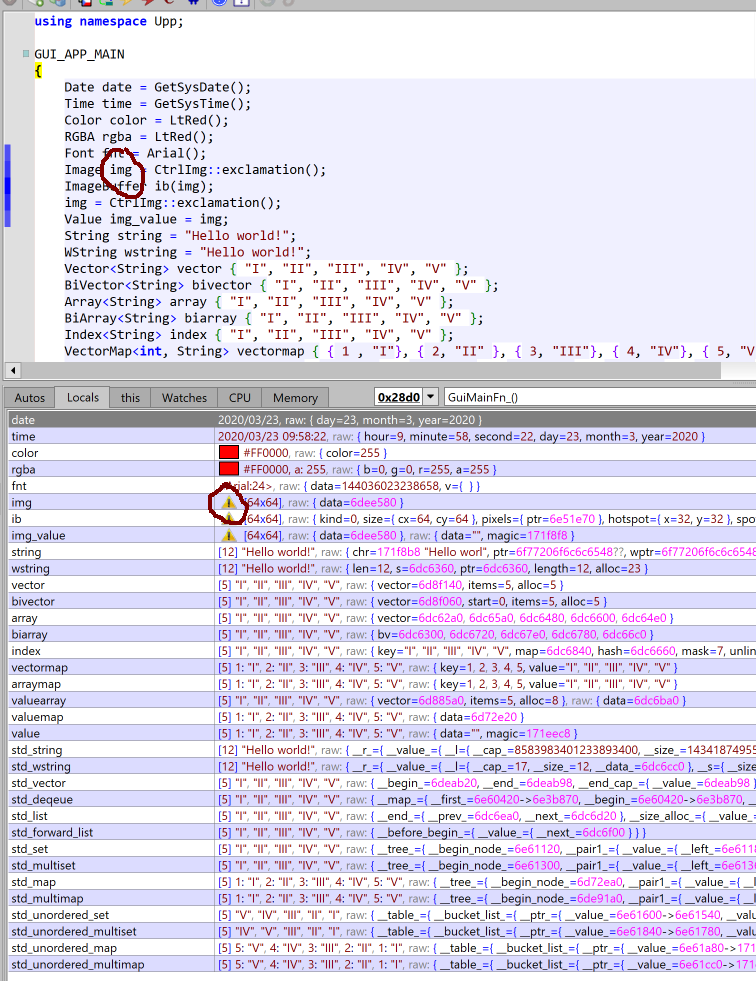Click the warning icon in the img row
Image resolution: width=756 pixels, height=981 pixels.
(x=230, y=503)
